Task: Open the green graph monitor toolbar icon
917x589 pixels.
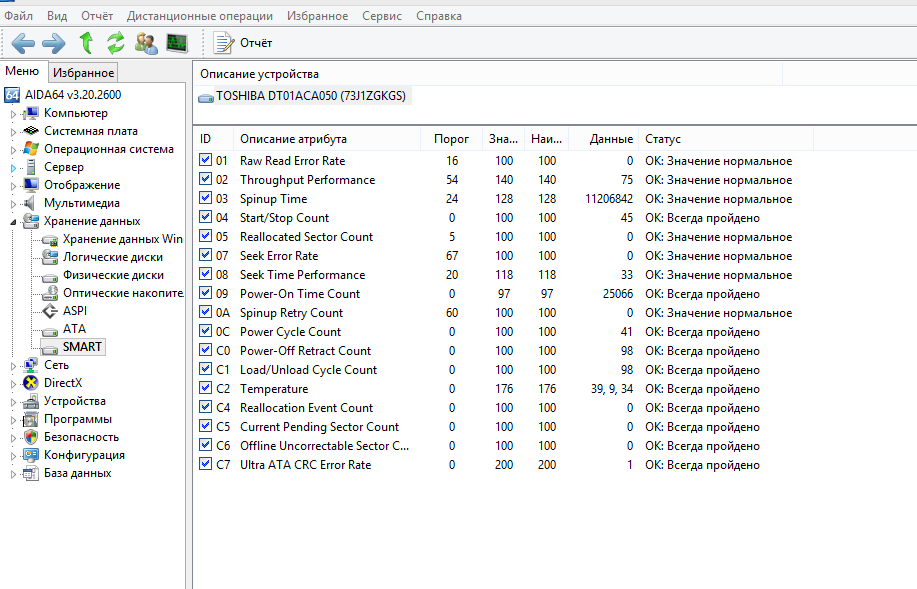Action: click(177, 43)
